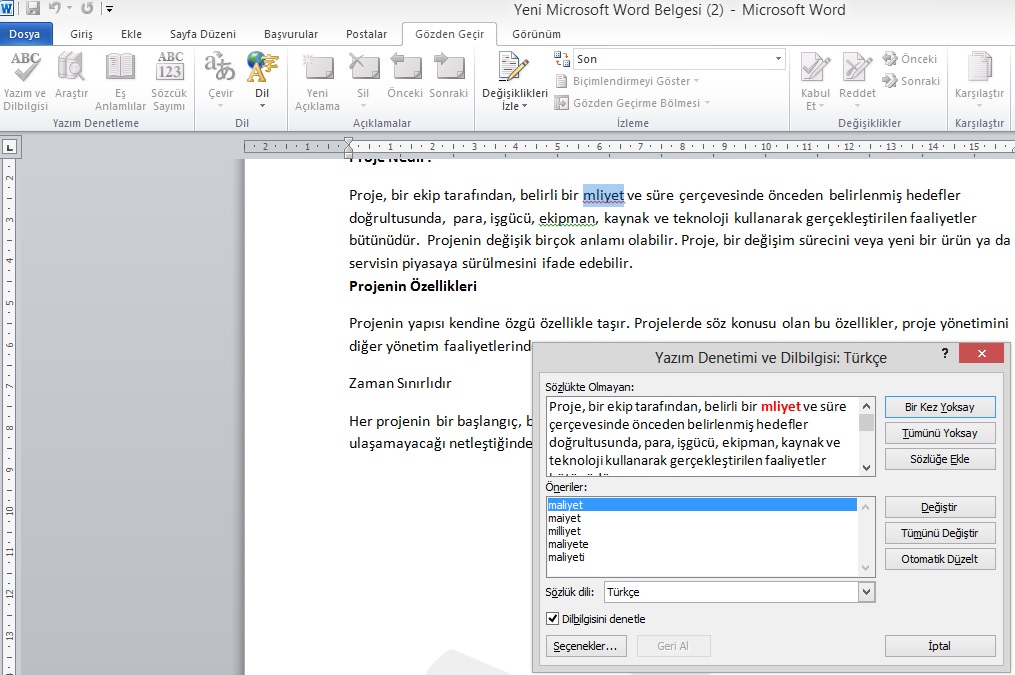
Task: Open the Çevir translate tool
Action: 220,80
